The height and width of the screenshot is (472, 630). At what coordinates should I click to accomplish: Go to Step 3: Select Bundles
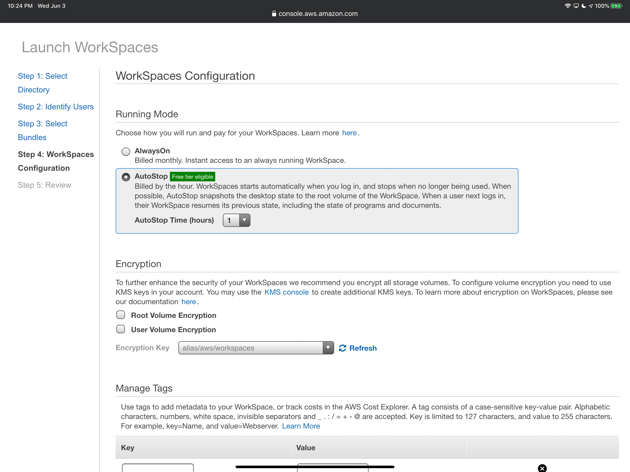(x=43, y=131)
